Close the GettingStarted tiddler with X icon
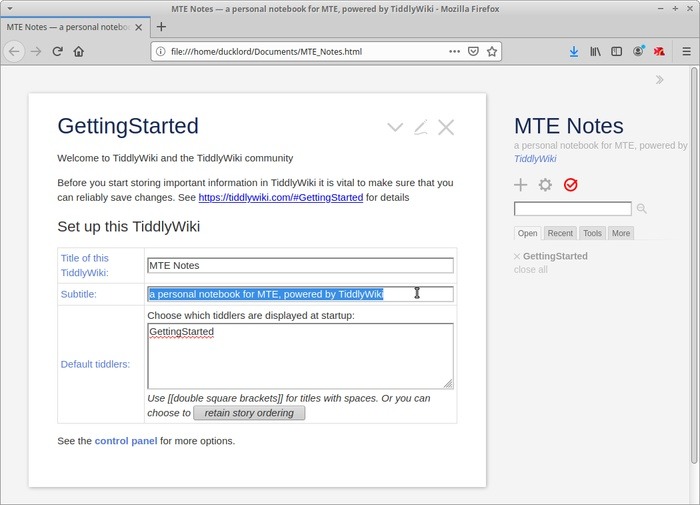700x505 pixels. (446, 127)
